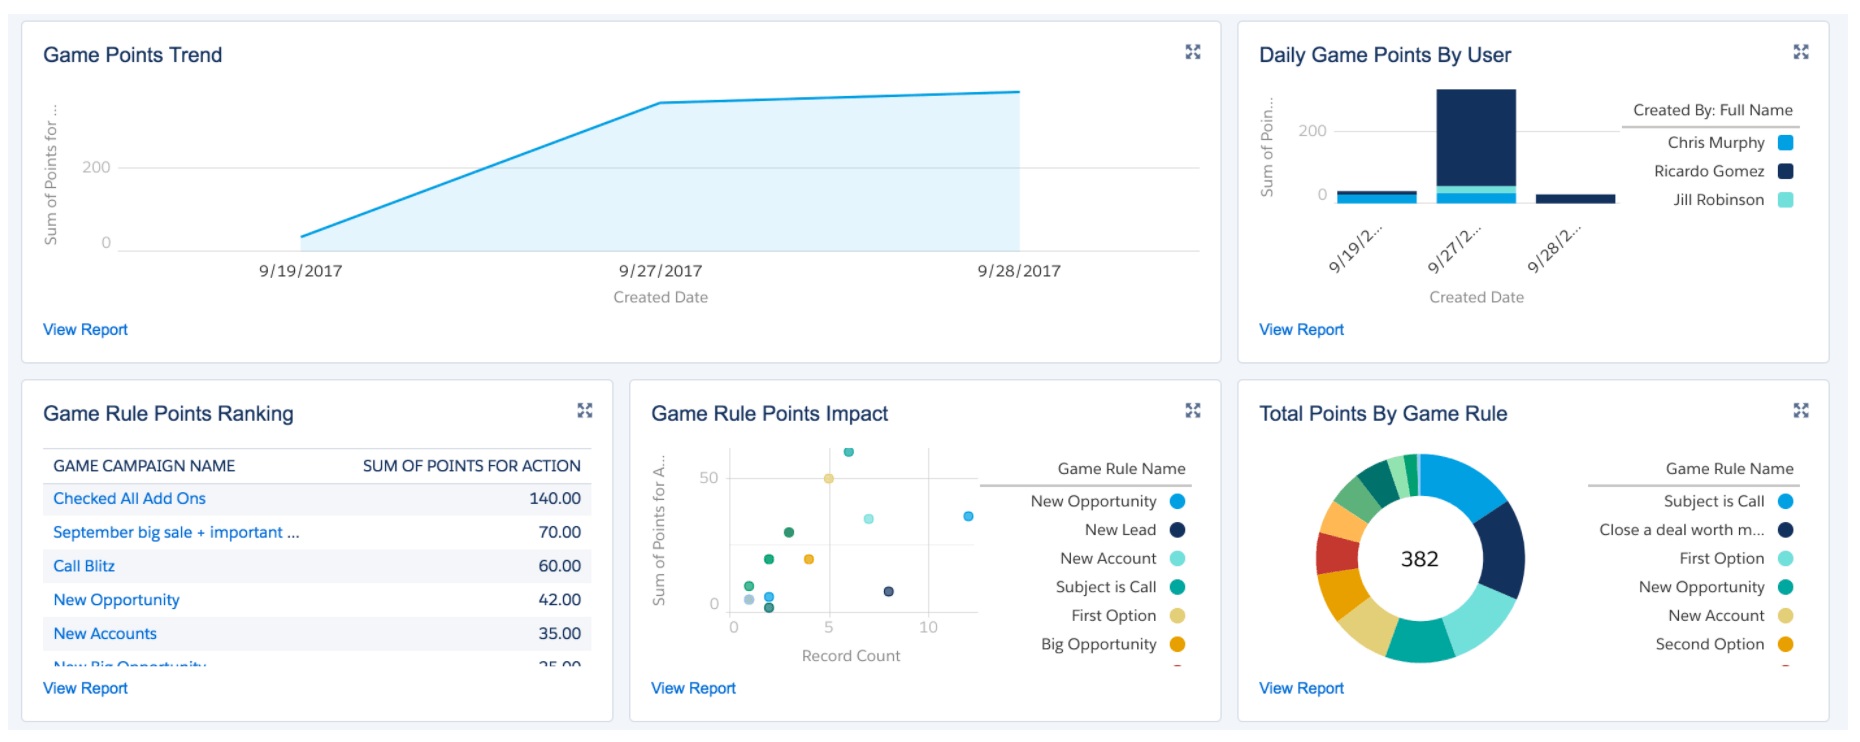Click the dark navy bar for 9/27 in daily chart
1860x742 pixels.
(1476, 138)
